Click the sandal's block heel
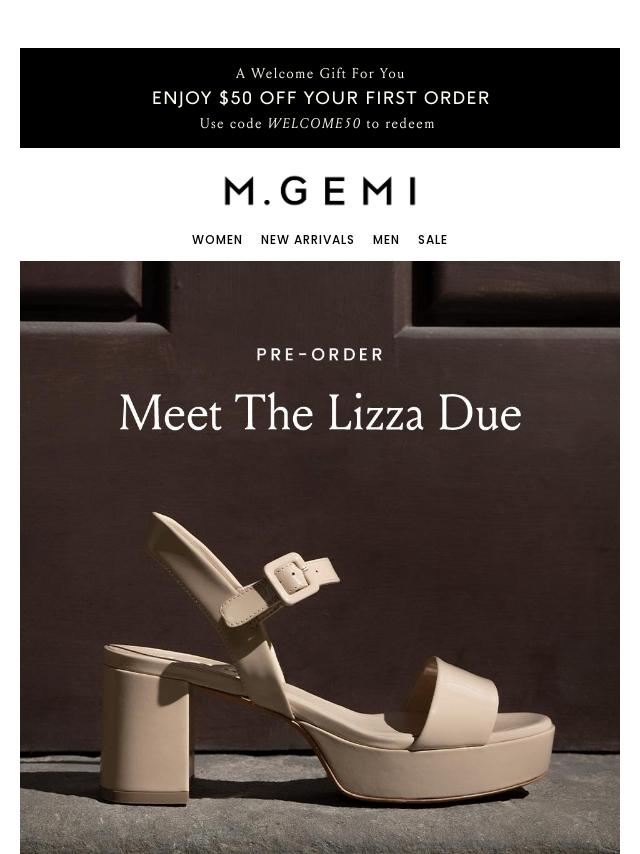Image resolution: width=640 pixels, height=854 pixels. point(146,734)
